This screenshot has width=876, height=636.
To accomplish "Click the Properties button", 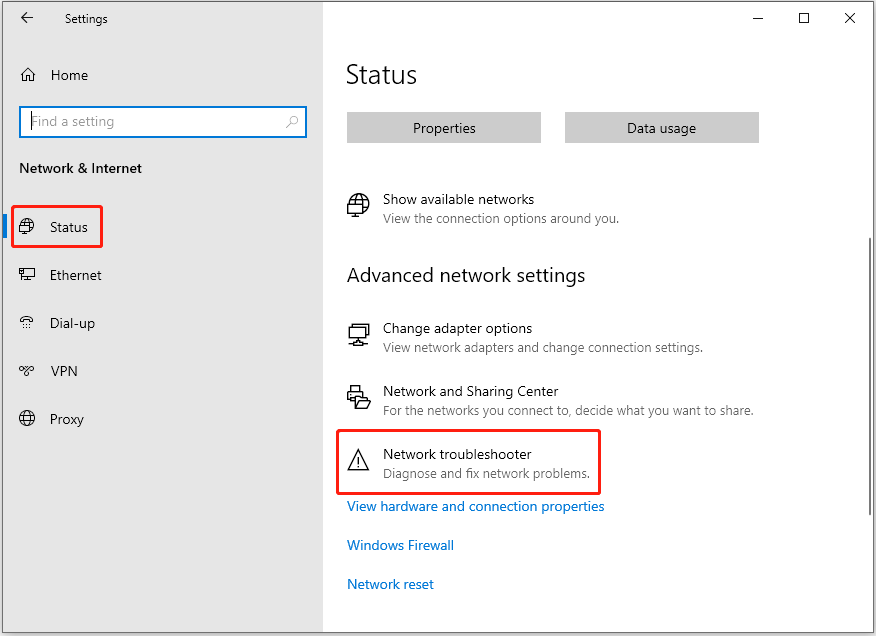I will coord(444,127).
